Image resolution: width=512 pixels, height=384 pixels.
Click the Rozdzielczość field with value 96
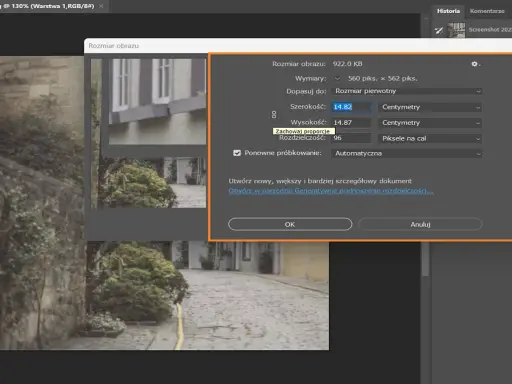coord(351,138)
